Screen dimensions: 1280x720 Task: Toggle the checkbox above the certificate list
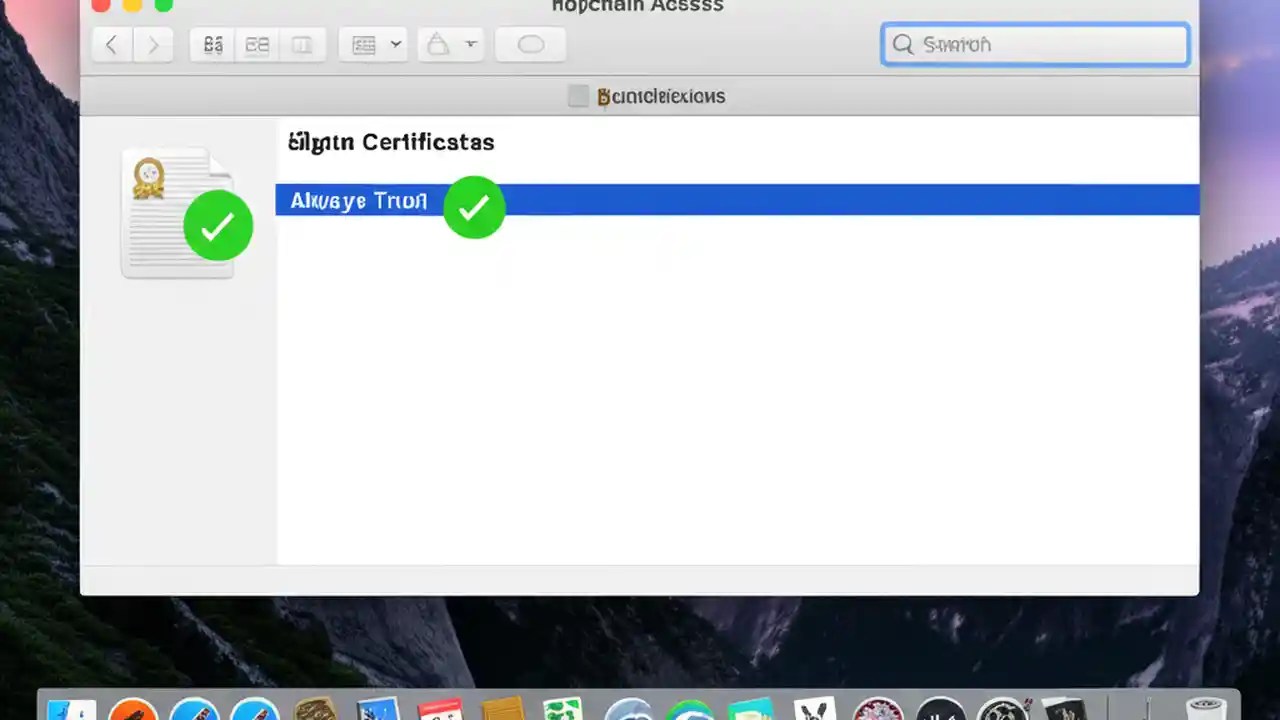[578, 96]
